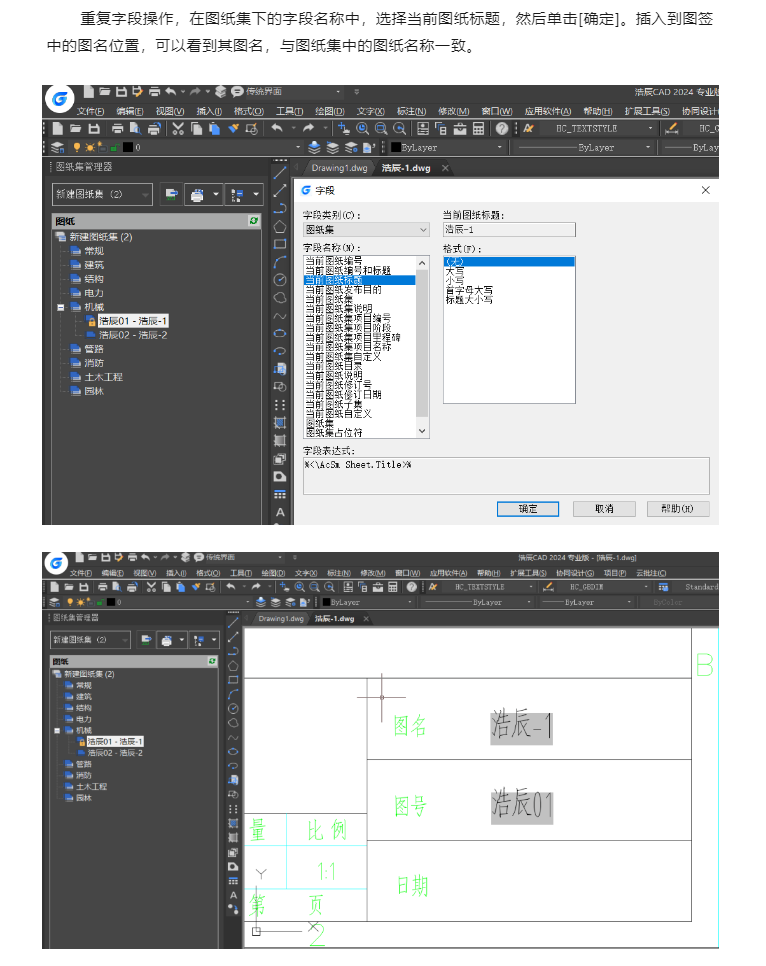Close the 字段 dialog with the X button

(x=706, y=190)
